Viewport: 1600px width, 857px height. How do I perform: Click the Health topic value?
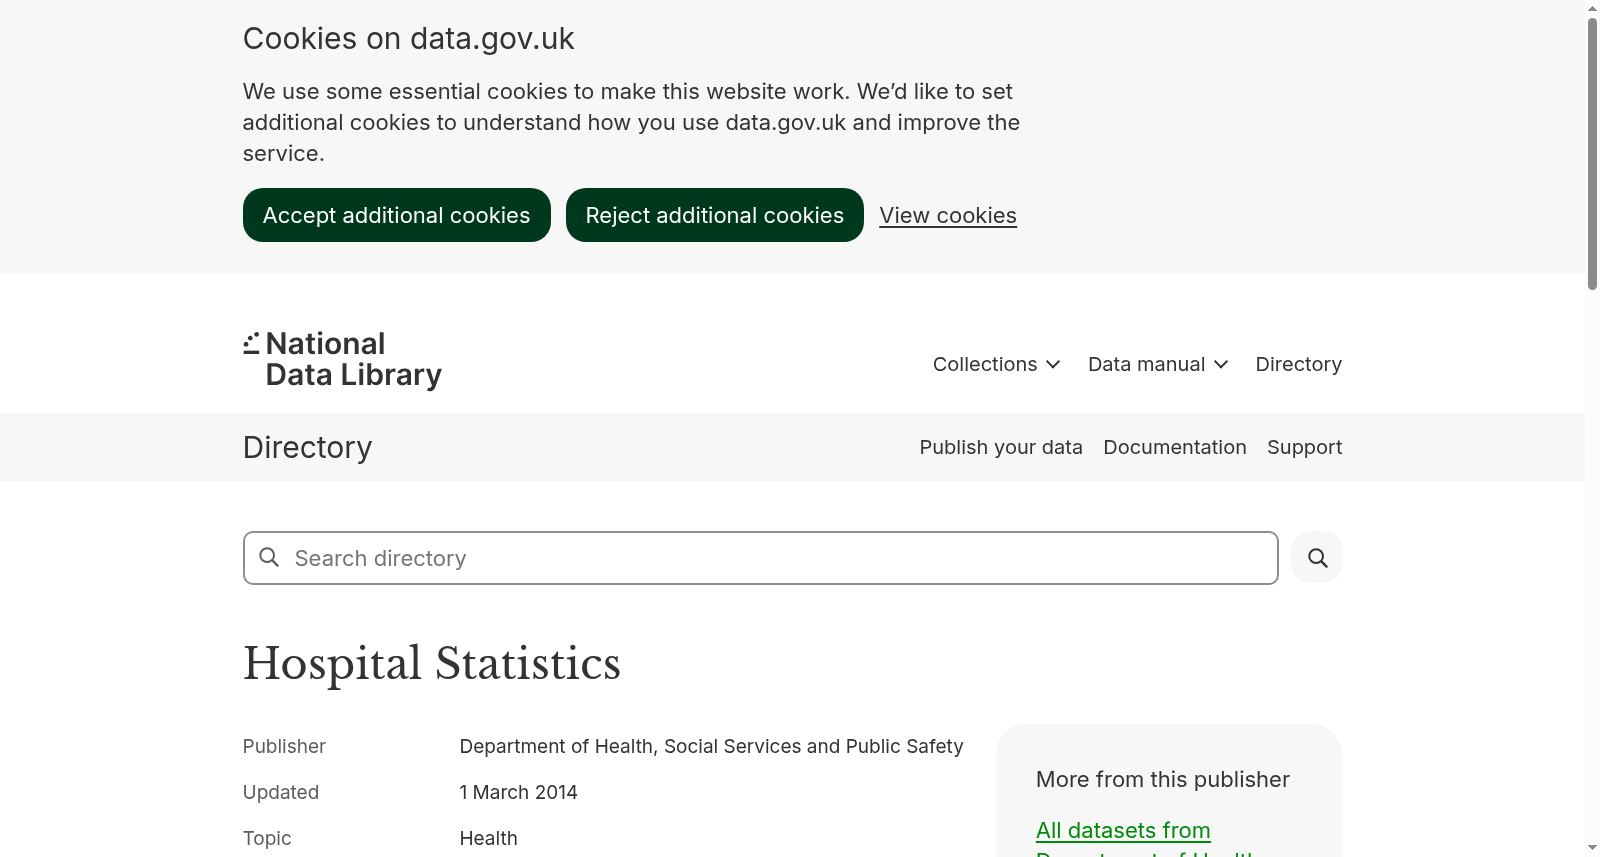488,838
